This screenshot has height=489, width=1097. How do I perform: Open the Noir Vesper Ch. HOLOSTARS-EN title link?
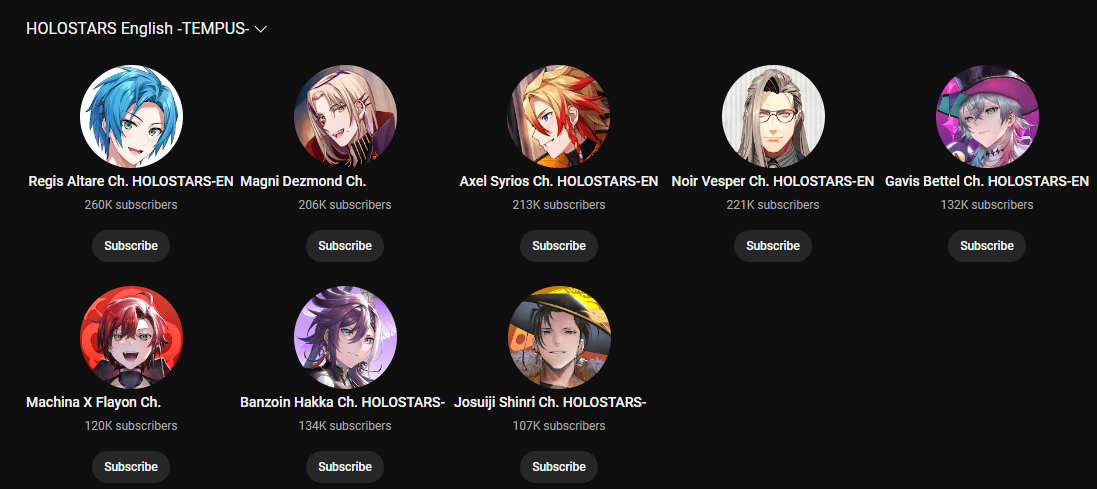coord(773,182)
